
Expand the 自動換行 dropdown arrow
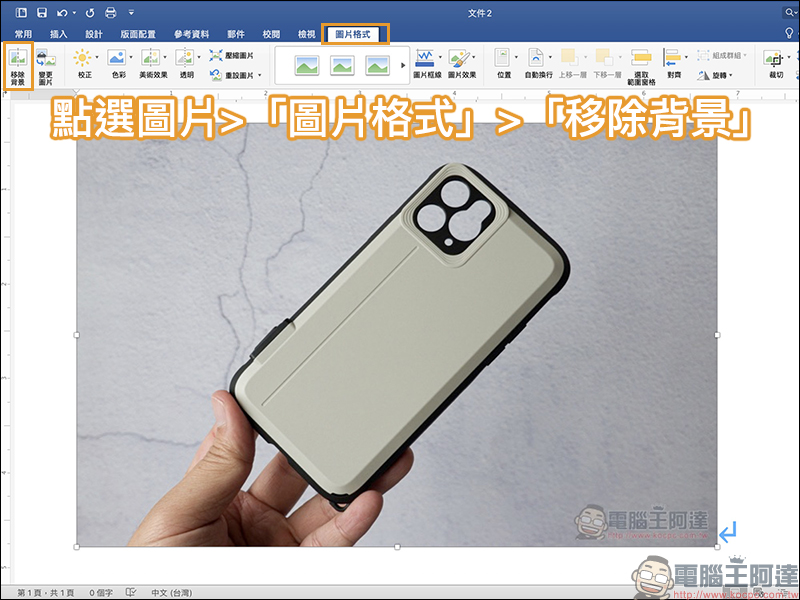click(x=550, y=58)
